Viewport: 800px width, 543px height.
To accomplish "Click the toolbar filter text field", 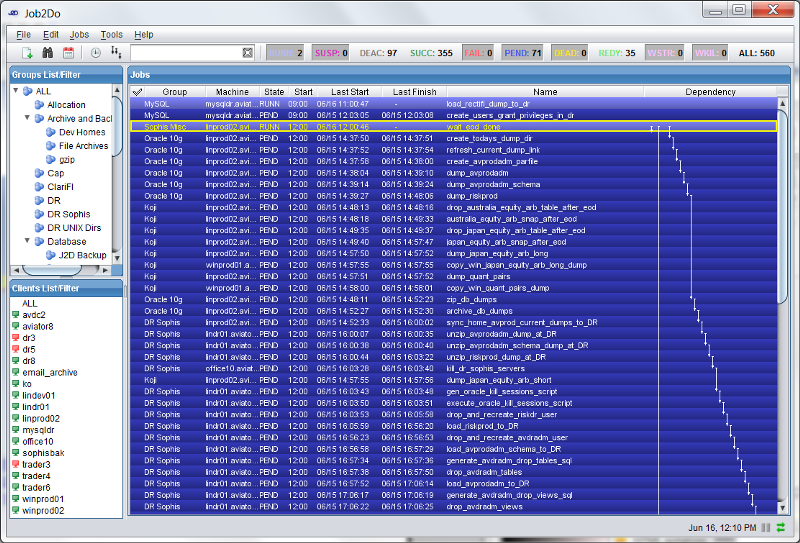I will 186,53.
